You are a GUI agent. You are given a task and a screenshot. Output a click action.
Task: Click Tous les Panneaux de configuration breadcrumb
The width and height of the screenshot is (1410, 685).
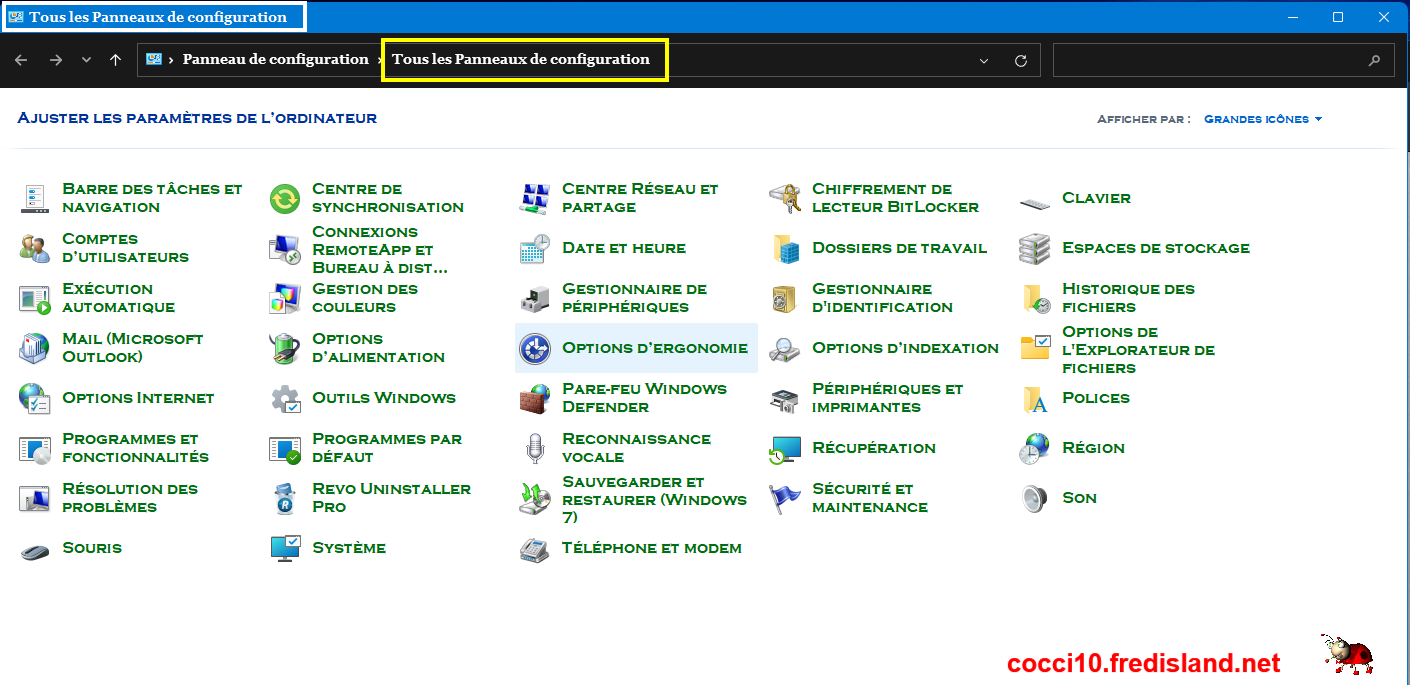click(521, 59)
